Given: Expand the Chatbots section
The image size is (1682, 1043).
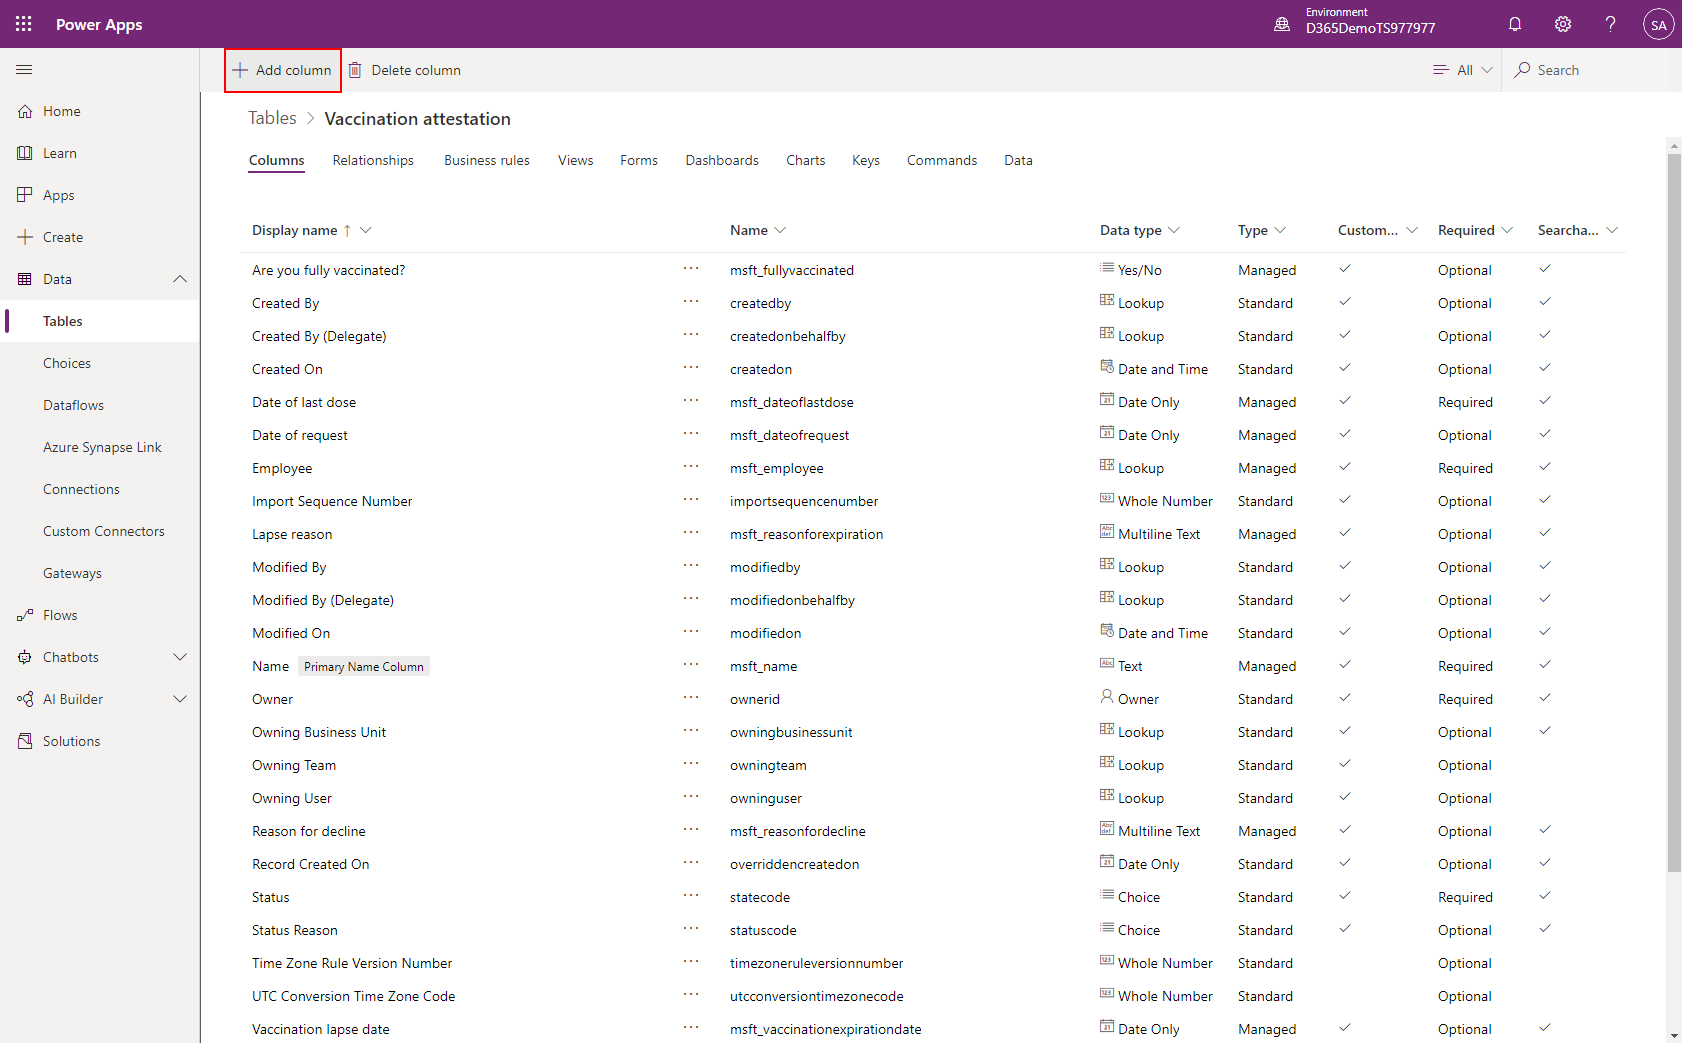Looking at the screenshot, I should tap(180, 657).
